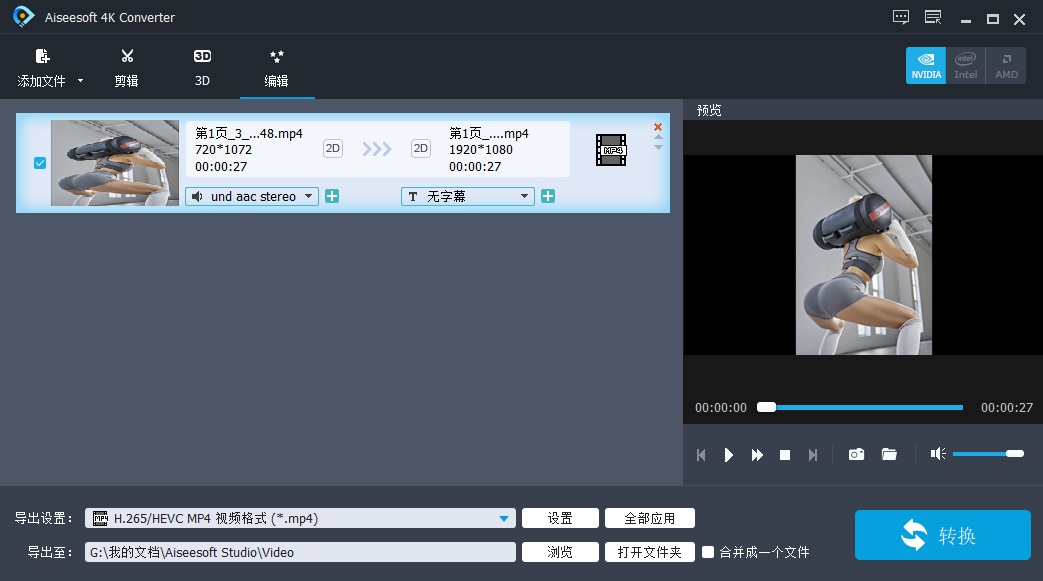Click the 转换 (Convert) button

(x=941, y=535)
